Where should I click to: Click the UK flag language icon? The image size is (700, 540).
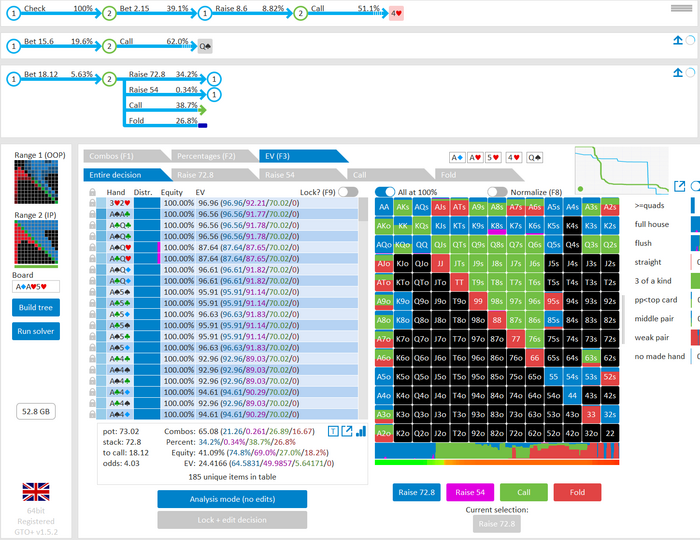36,491
